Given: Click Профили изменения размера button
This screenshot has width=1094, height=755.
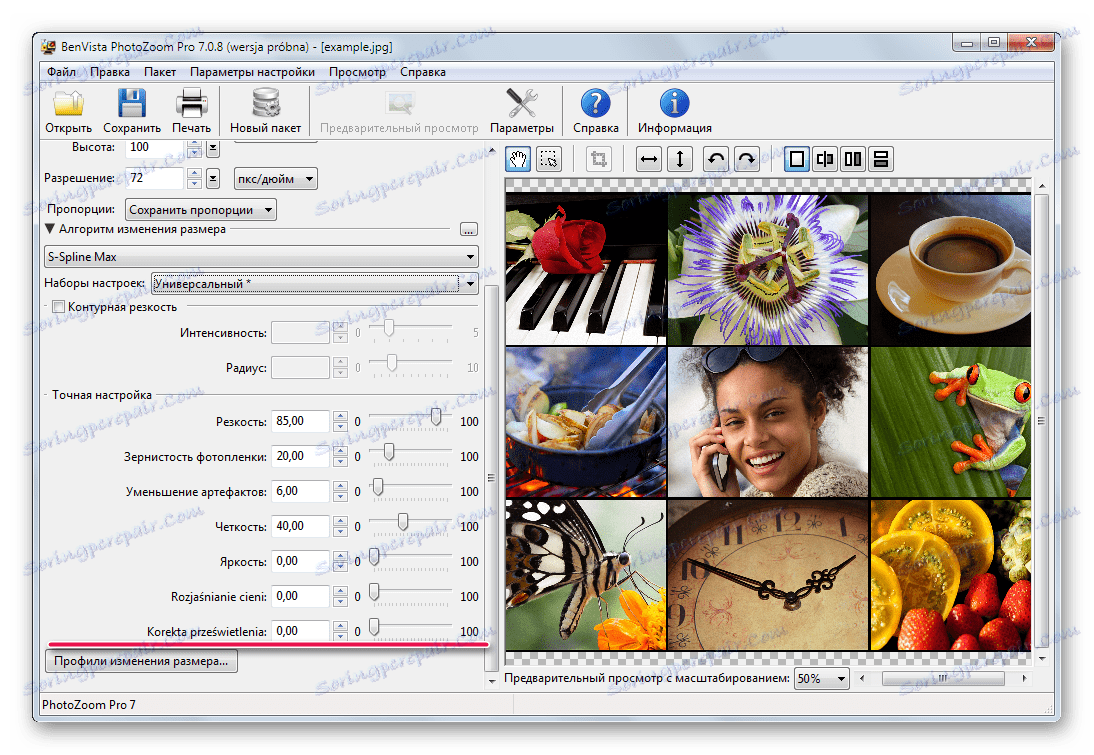Looking at the screenshot, I should [x=141, y=661].
